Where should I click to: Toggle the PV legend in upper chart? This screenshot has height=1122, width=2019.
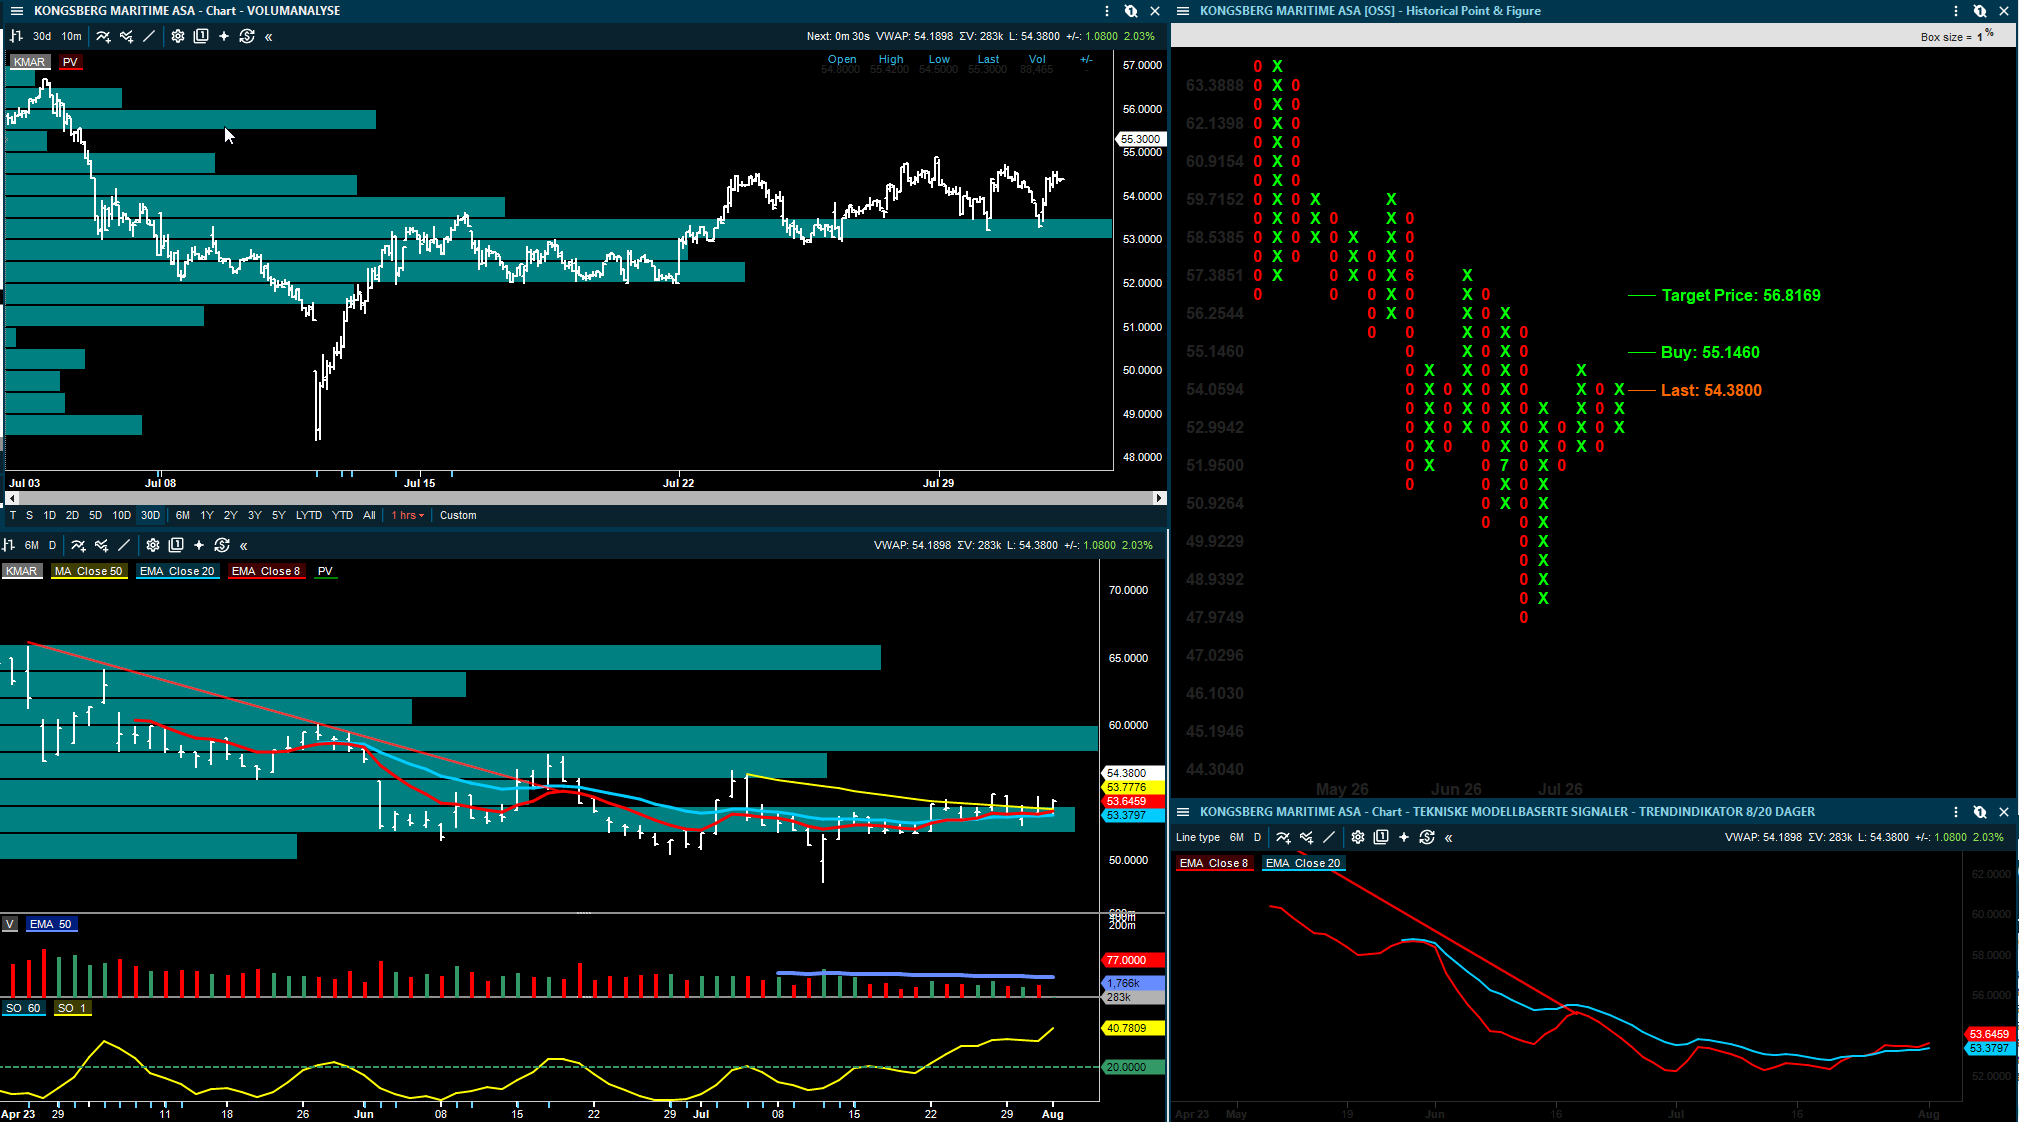coord(70,62)
